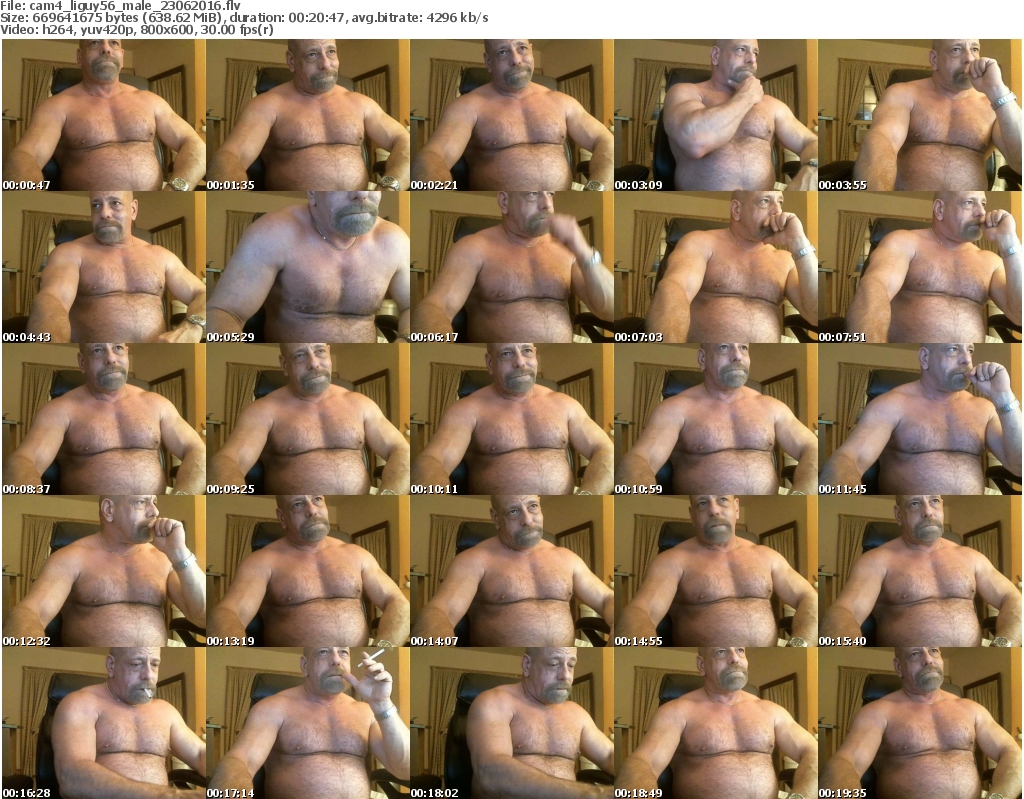Viewport: 1024px width, 799px height.
Task: Click the thumbnail at timestamp 00:17:14
Action: click(x=308, y=723)
